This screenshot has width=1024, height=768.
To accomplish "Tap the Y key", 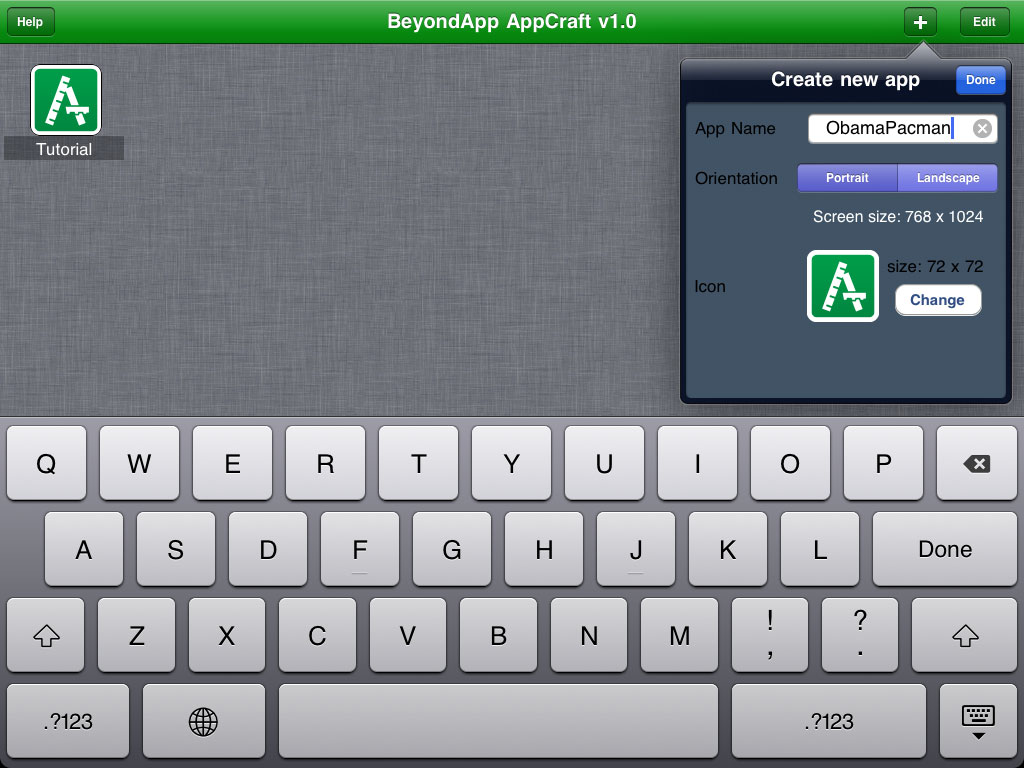I will [511, 464].
